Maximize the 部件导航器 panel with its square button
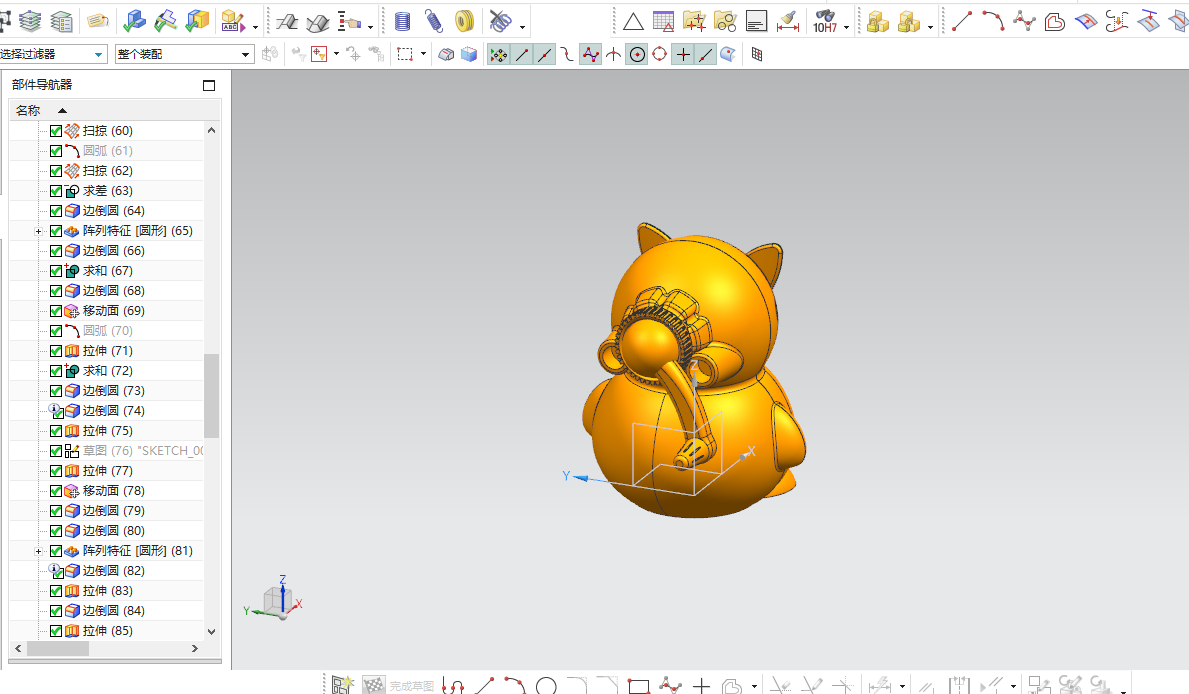 click(209, 86)
